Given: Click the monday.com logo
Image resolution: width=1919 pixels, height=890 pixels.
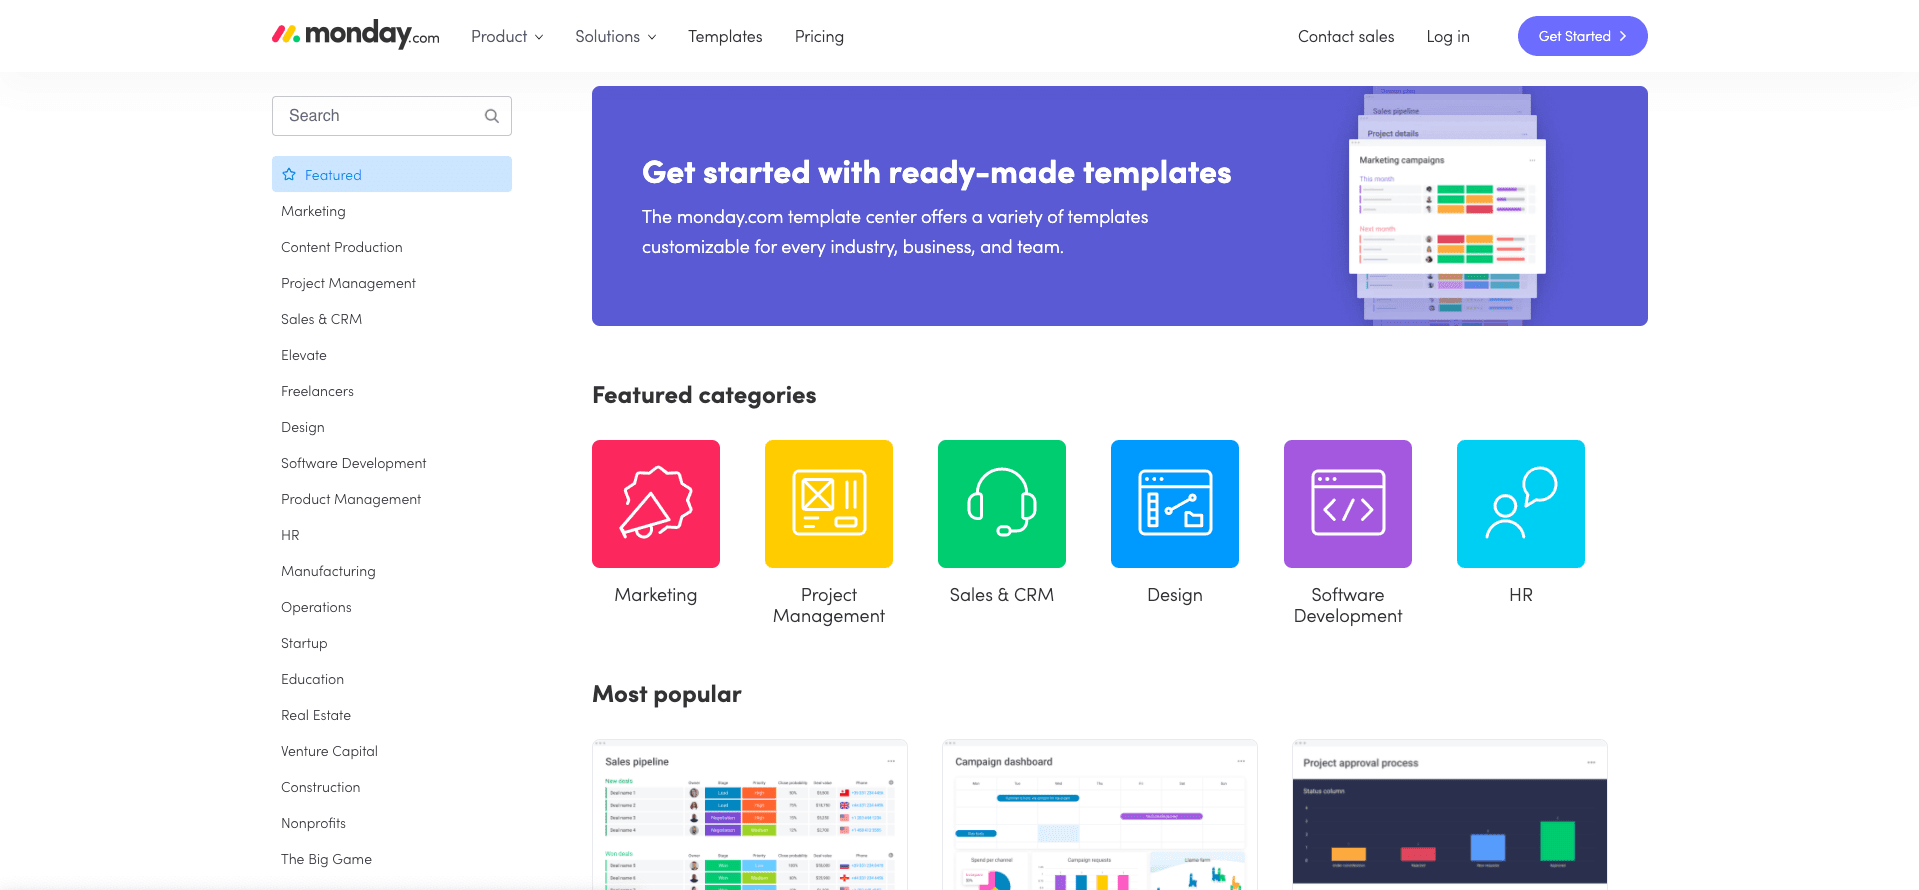Looking at the screenshot, I should [356, 35].
